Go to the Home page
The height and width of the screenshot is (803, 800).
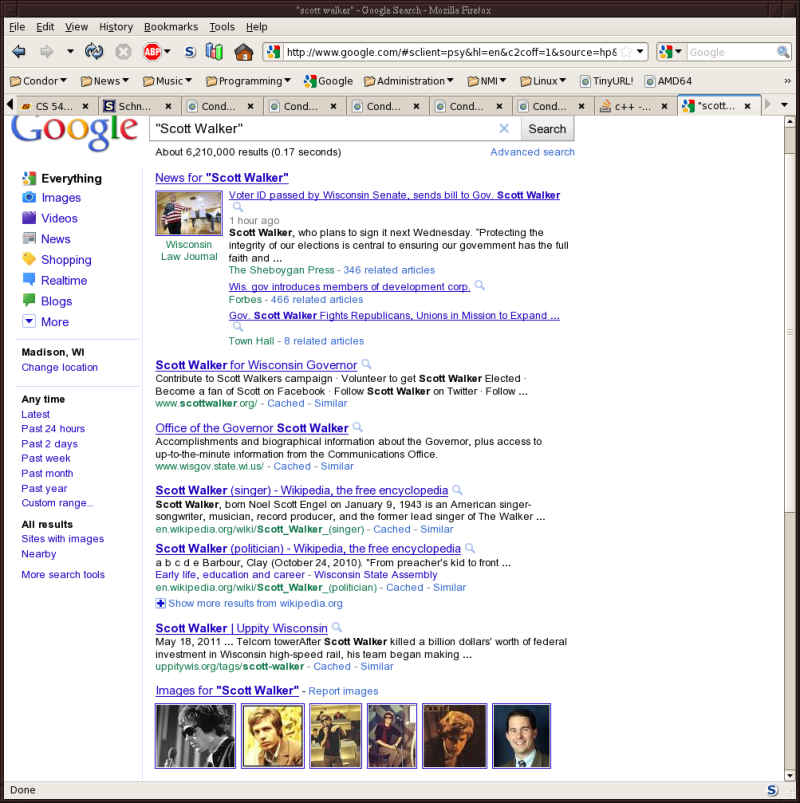point(244,52)
